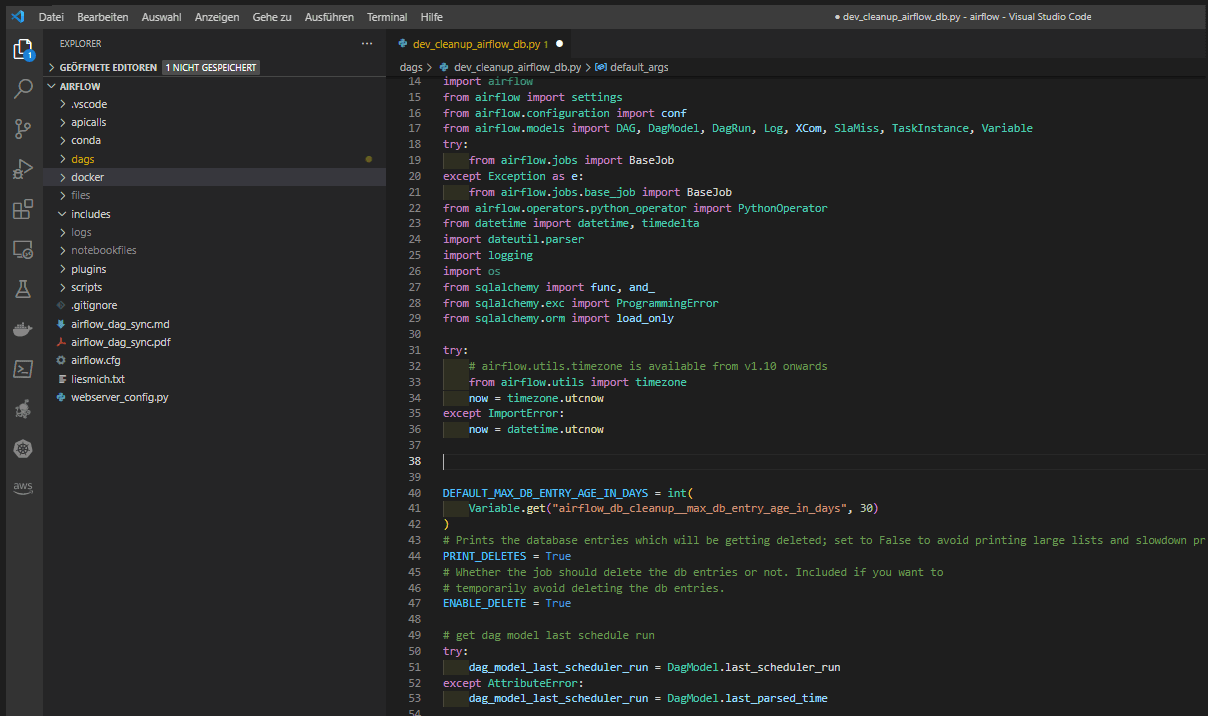Open the Anzeigen menu
Screen dimensions: 1208x716
click(217, 17)
